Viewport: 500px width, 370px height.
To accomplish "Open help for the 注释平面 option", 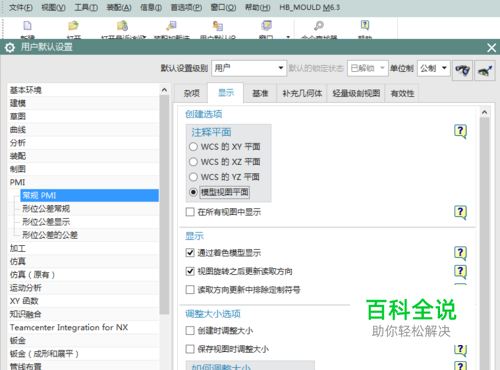I will (460, 131).
